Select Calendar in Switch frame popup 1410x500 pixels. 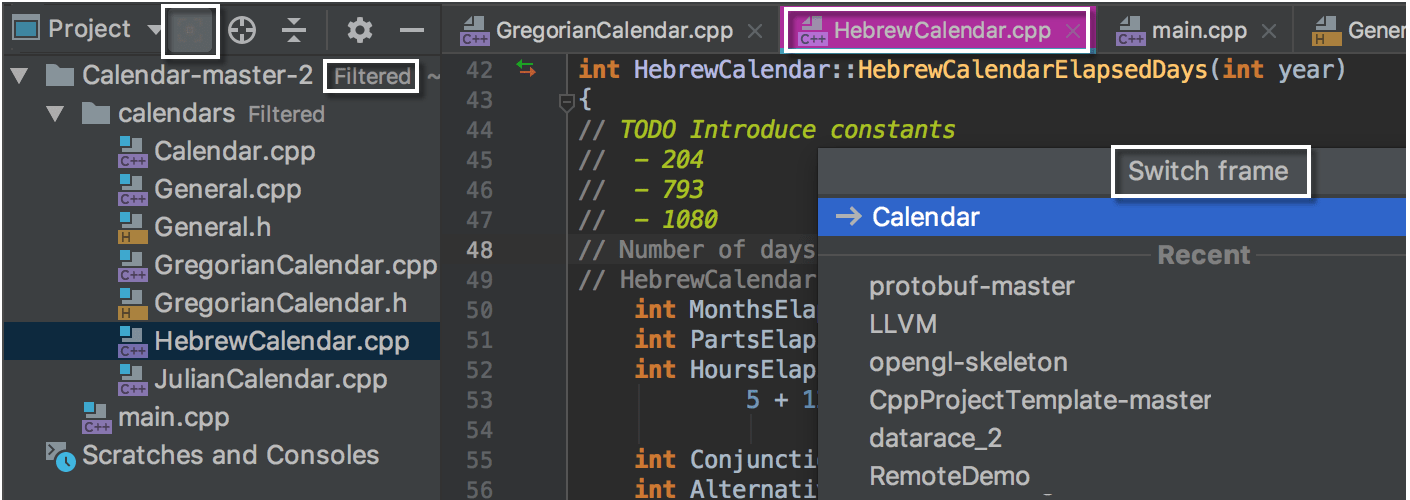click(x=925, y=217)
